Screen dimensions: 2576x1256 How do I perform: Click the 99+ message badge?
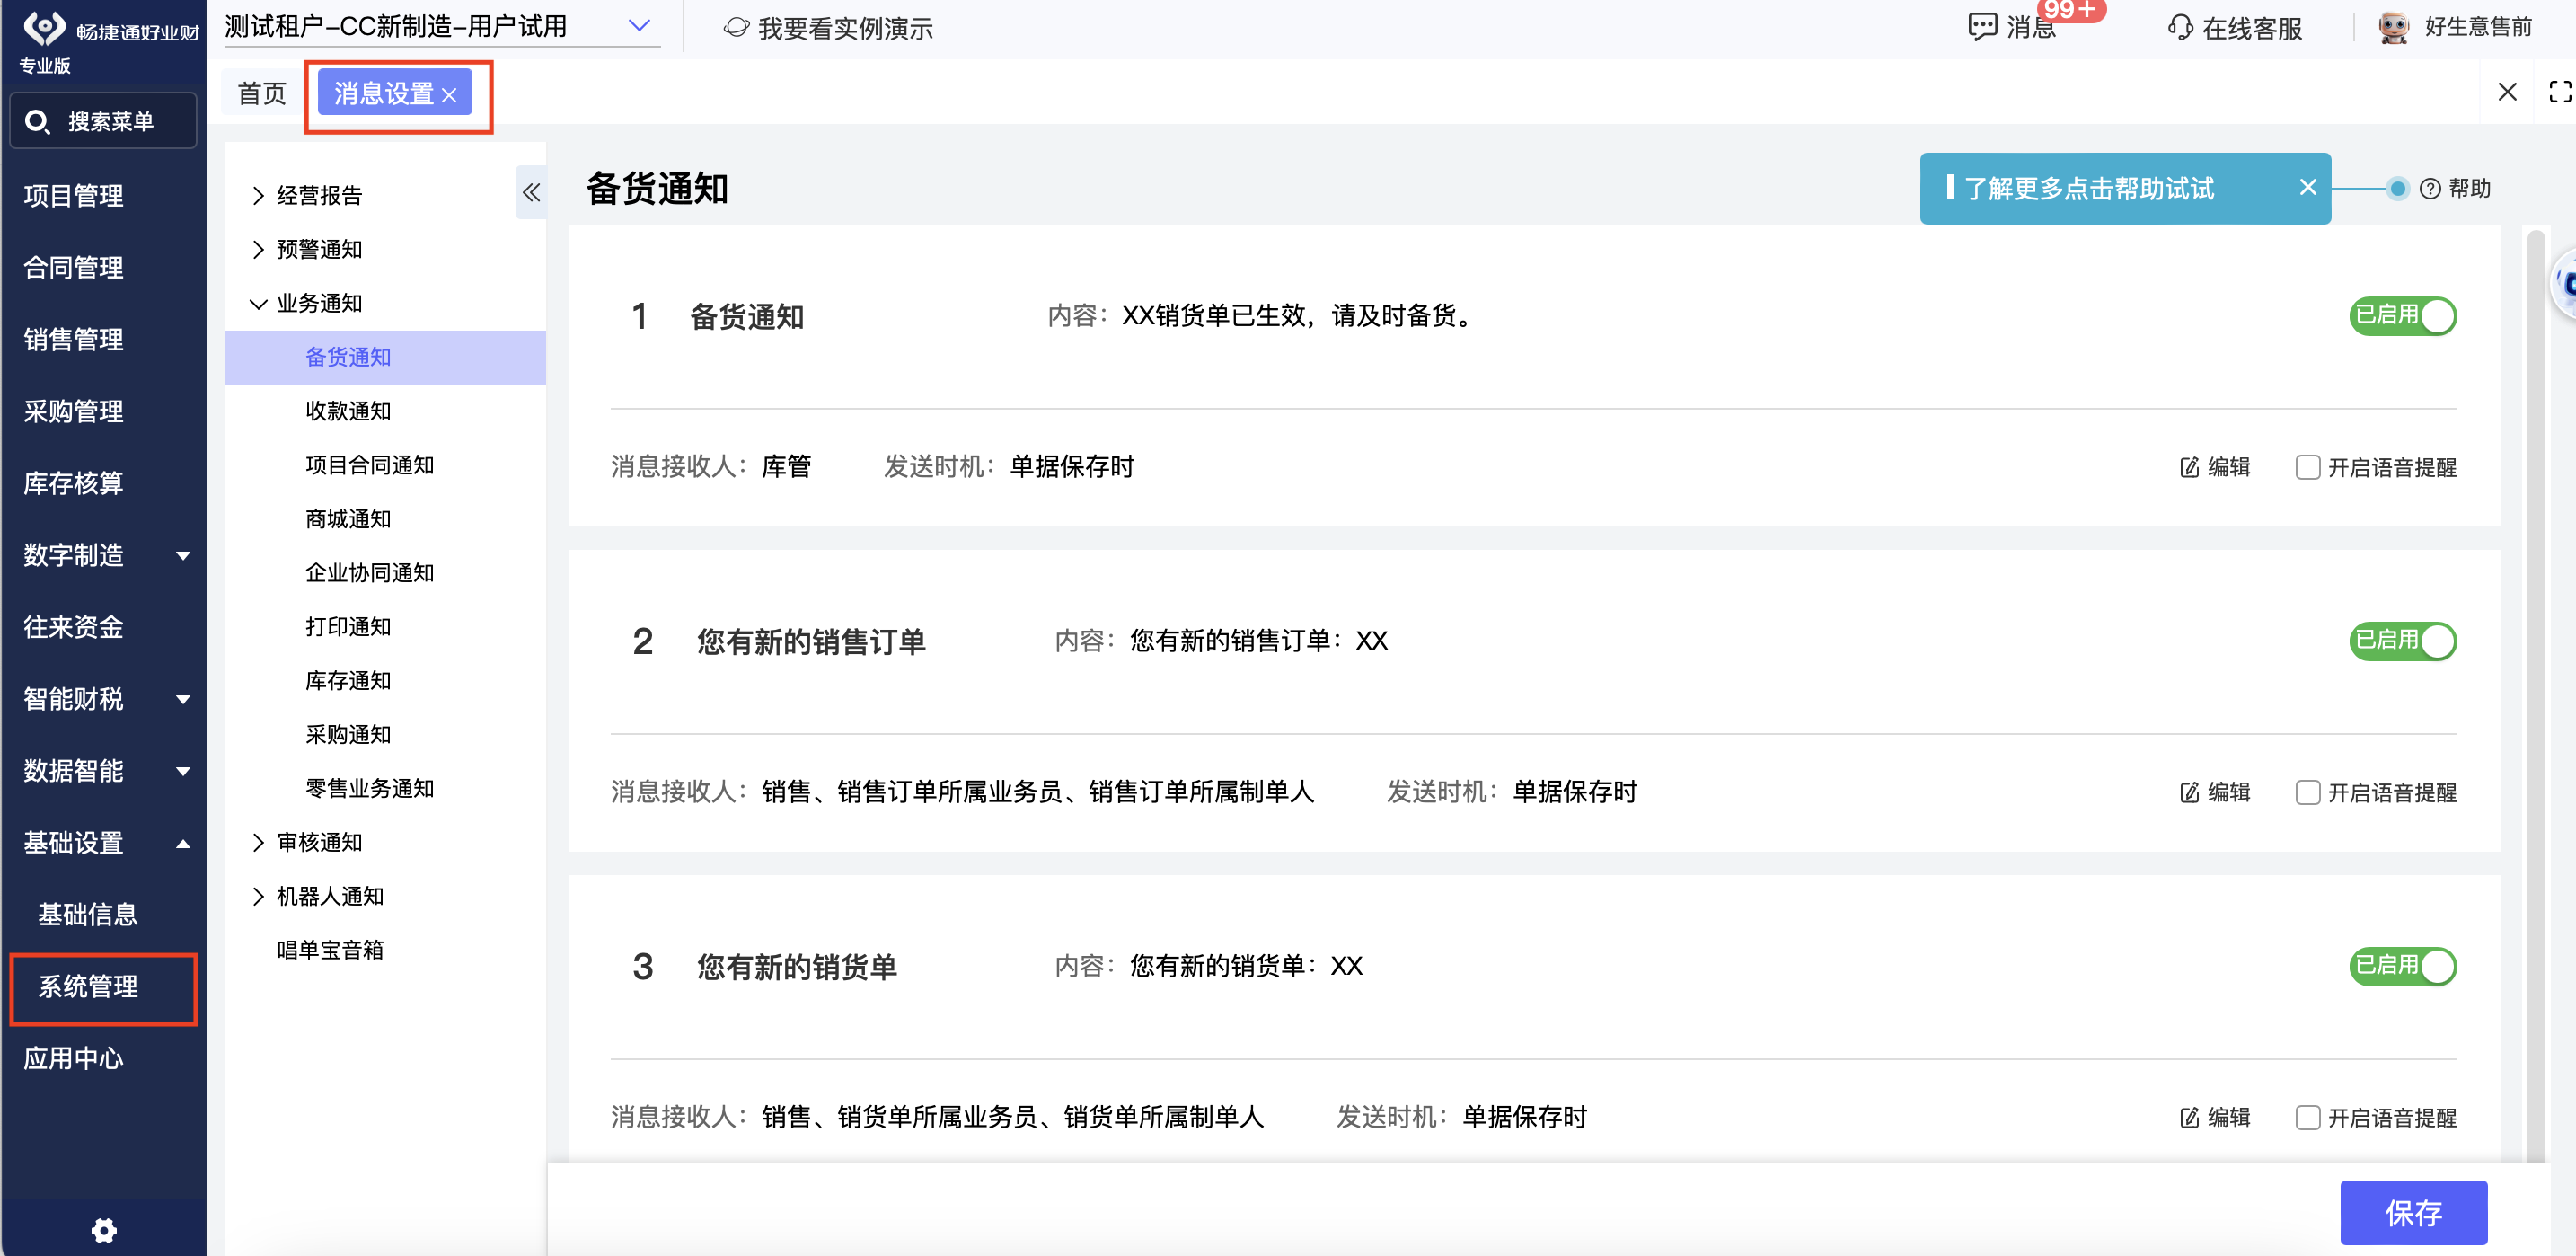coord(2070,9)
